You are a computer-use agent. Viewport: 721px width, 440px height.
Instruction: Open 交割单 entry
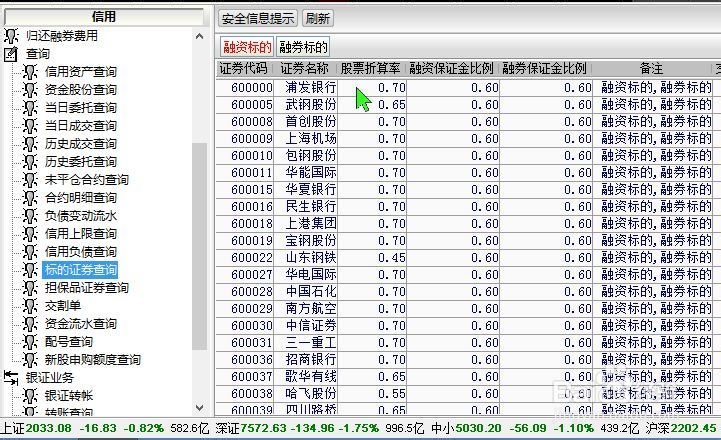point(63,305)
